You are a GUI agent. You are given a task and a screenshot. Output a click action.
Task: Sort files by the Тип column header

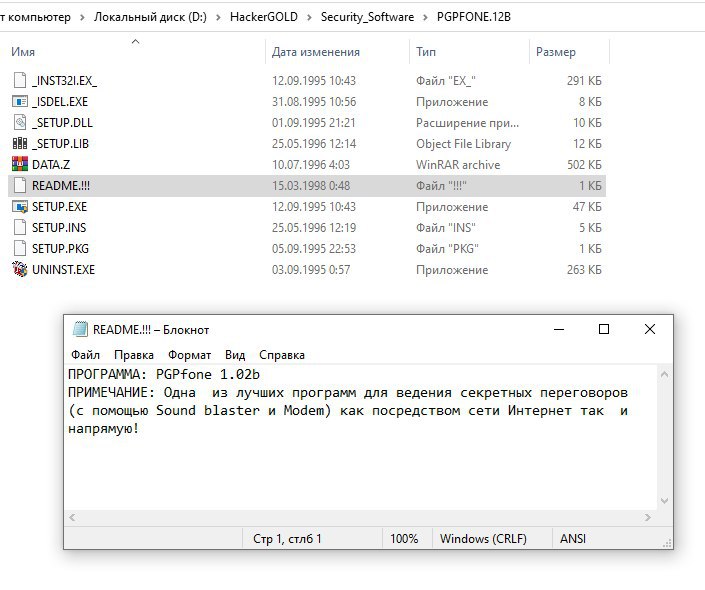pyautogui.click(x=426, y=52)
